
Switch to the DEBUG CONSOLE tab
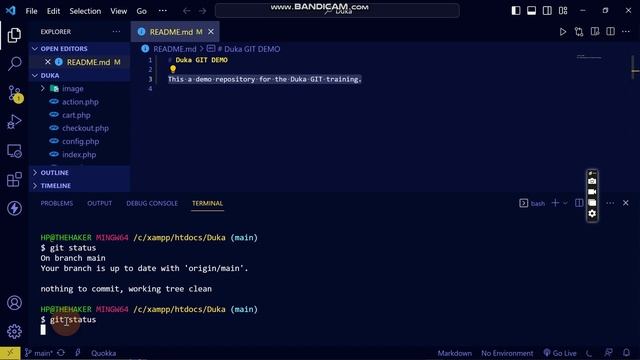click(x=152, y=203)
